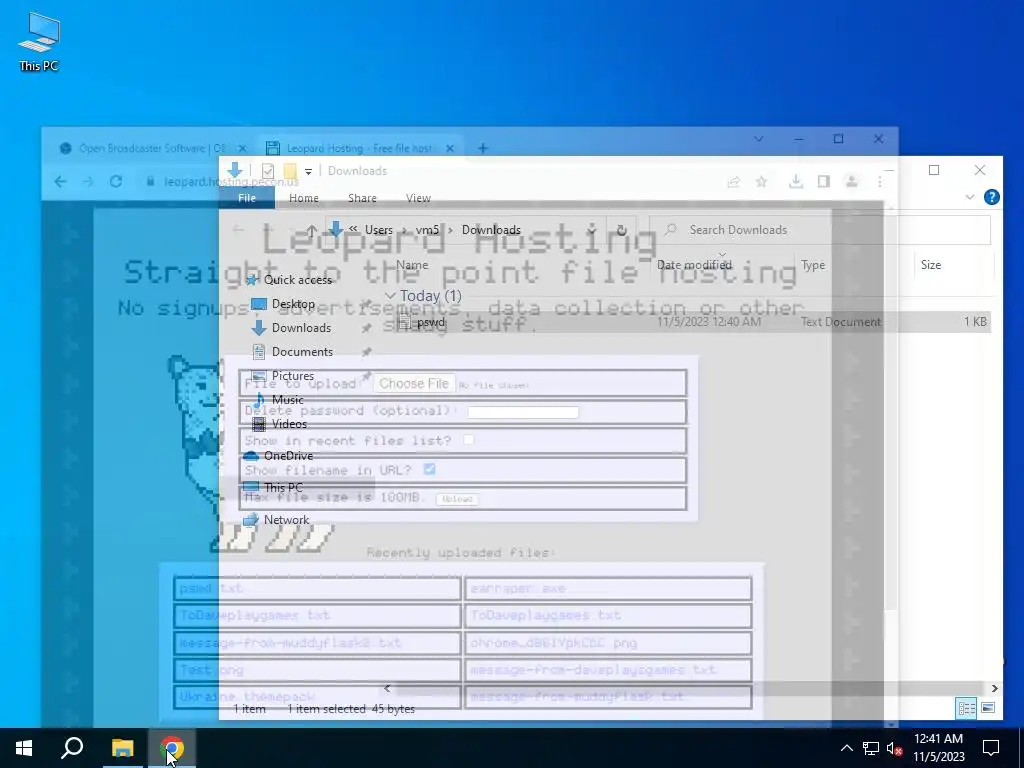The width and height of the screenshot is (1024, 768).
Task: Select Network in the navigation pane
Action: pyautogui.click(x=286, y=520)
